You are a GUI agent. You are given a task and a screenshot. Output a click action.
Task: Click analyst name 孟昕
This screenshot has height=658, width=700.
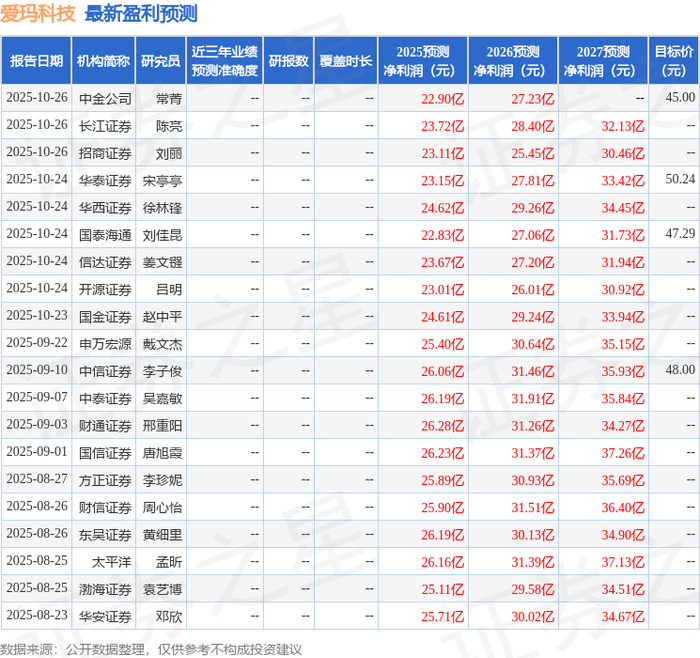[169, 562]
